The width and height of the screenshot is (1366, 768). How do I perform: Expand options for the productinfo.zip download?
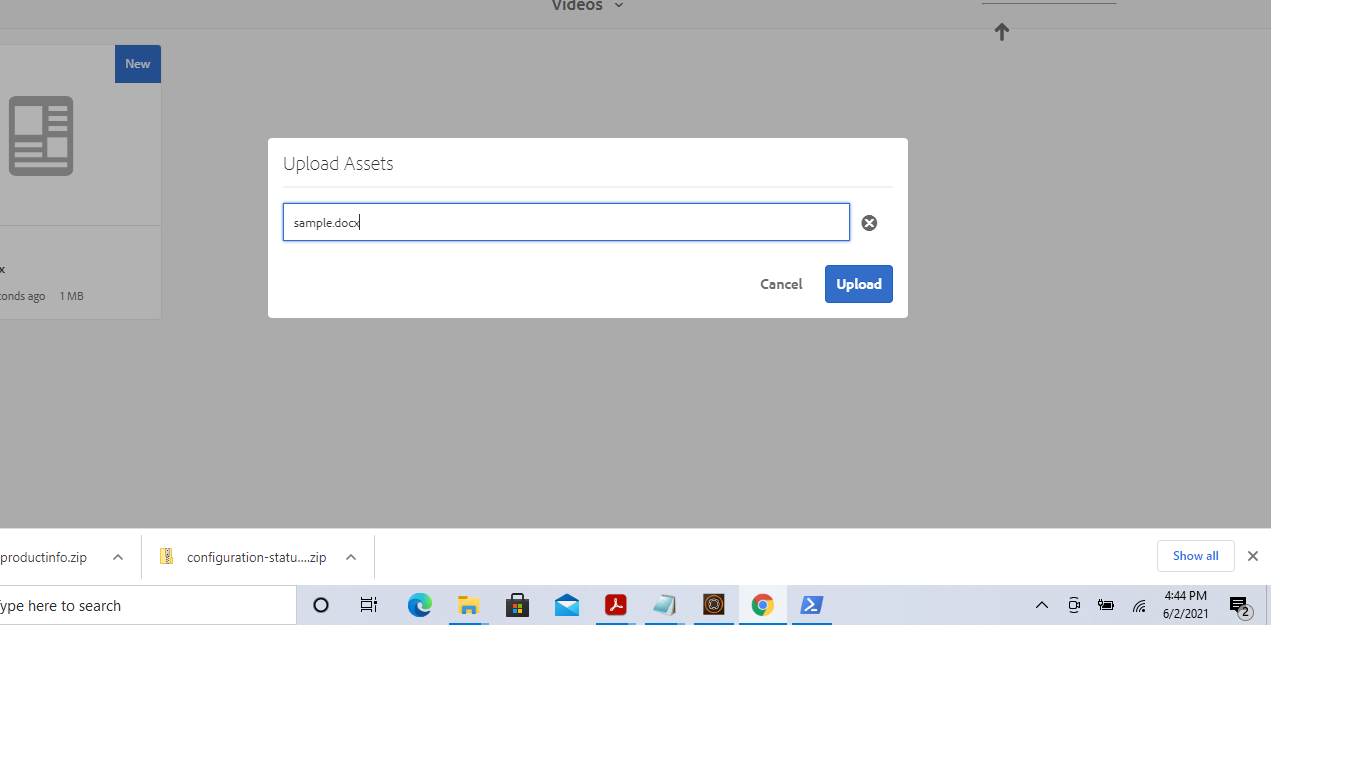click(117, 556)
